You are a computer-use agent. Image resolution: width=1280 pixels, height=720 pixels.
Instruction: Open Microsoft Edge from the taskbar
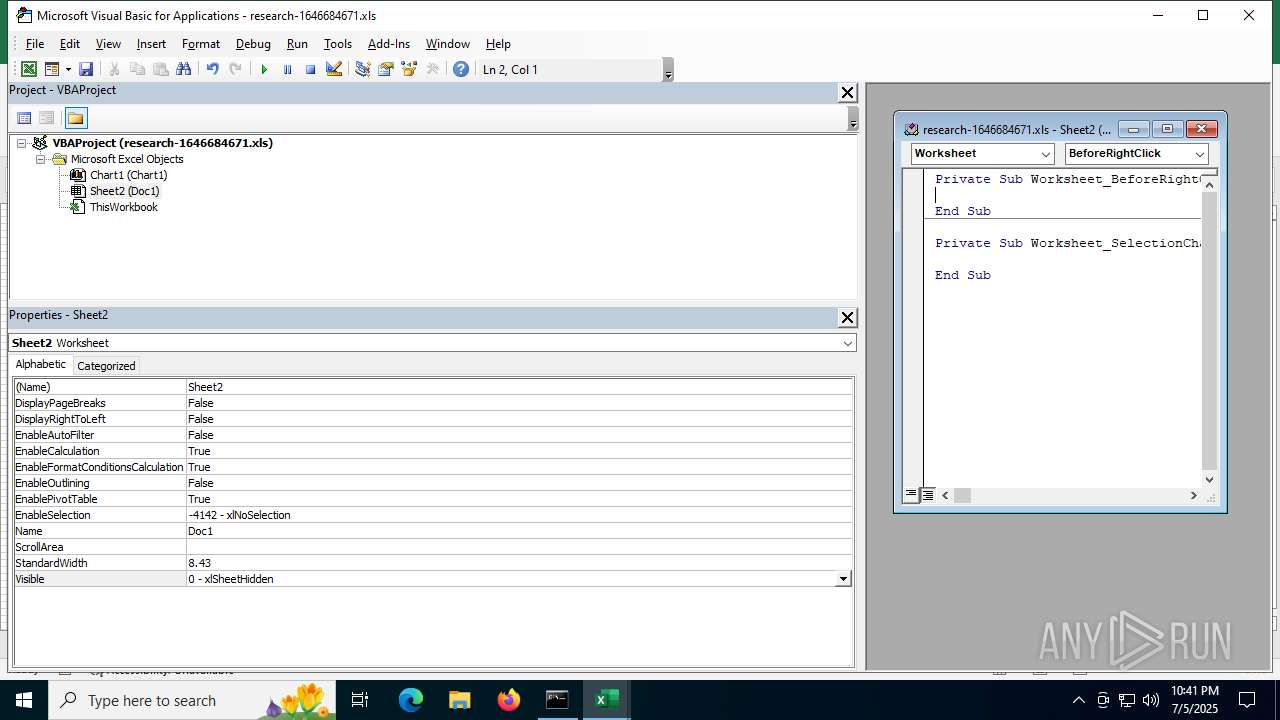(411, 700)
